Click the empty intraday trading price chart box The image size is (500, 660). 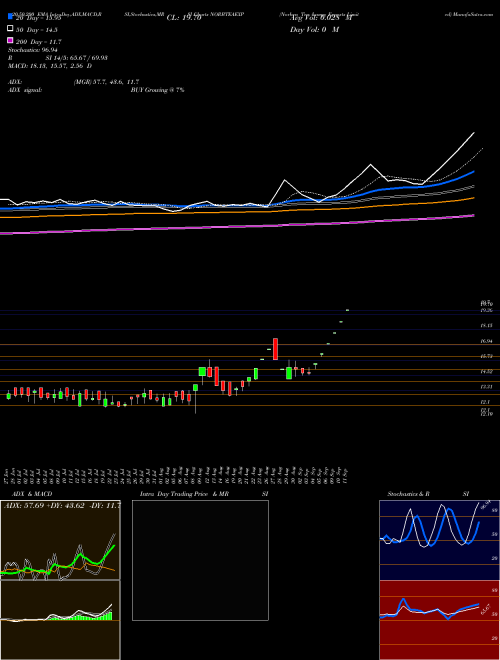tap(200, 560)
